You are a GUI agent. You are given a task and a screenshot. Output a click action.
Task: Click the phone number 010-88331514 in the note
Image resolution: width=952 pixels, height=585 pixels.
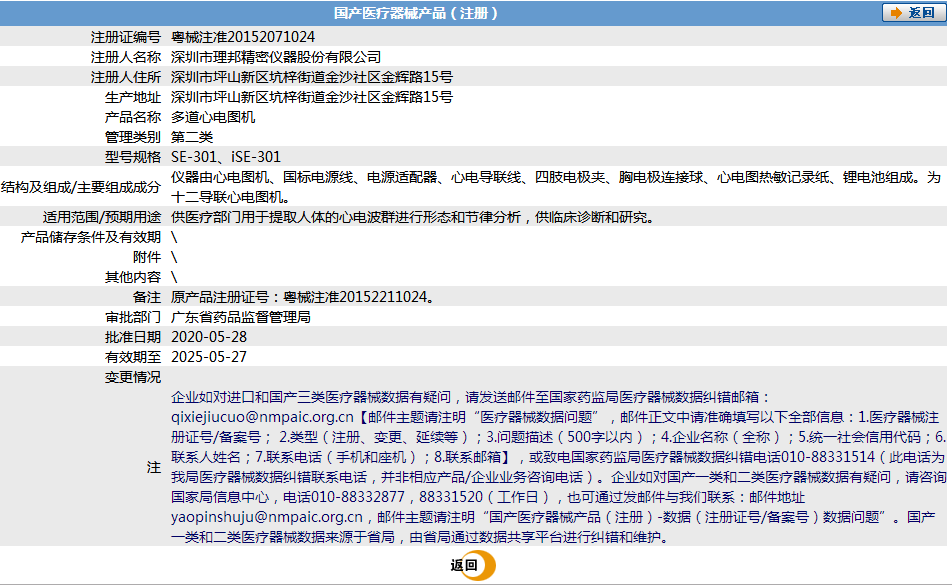(x=828, y=457)
